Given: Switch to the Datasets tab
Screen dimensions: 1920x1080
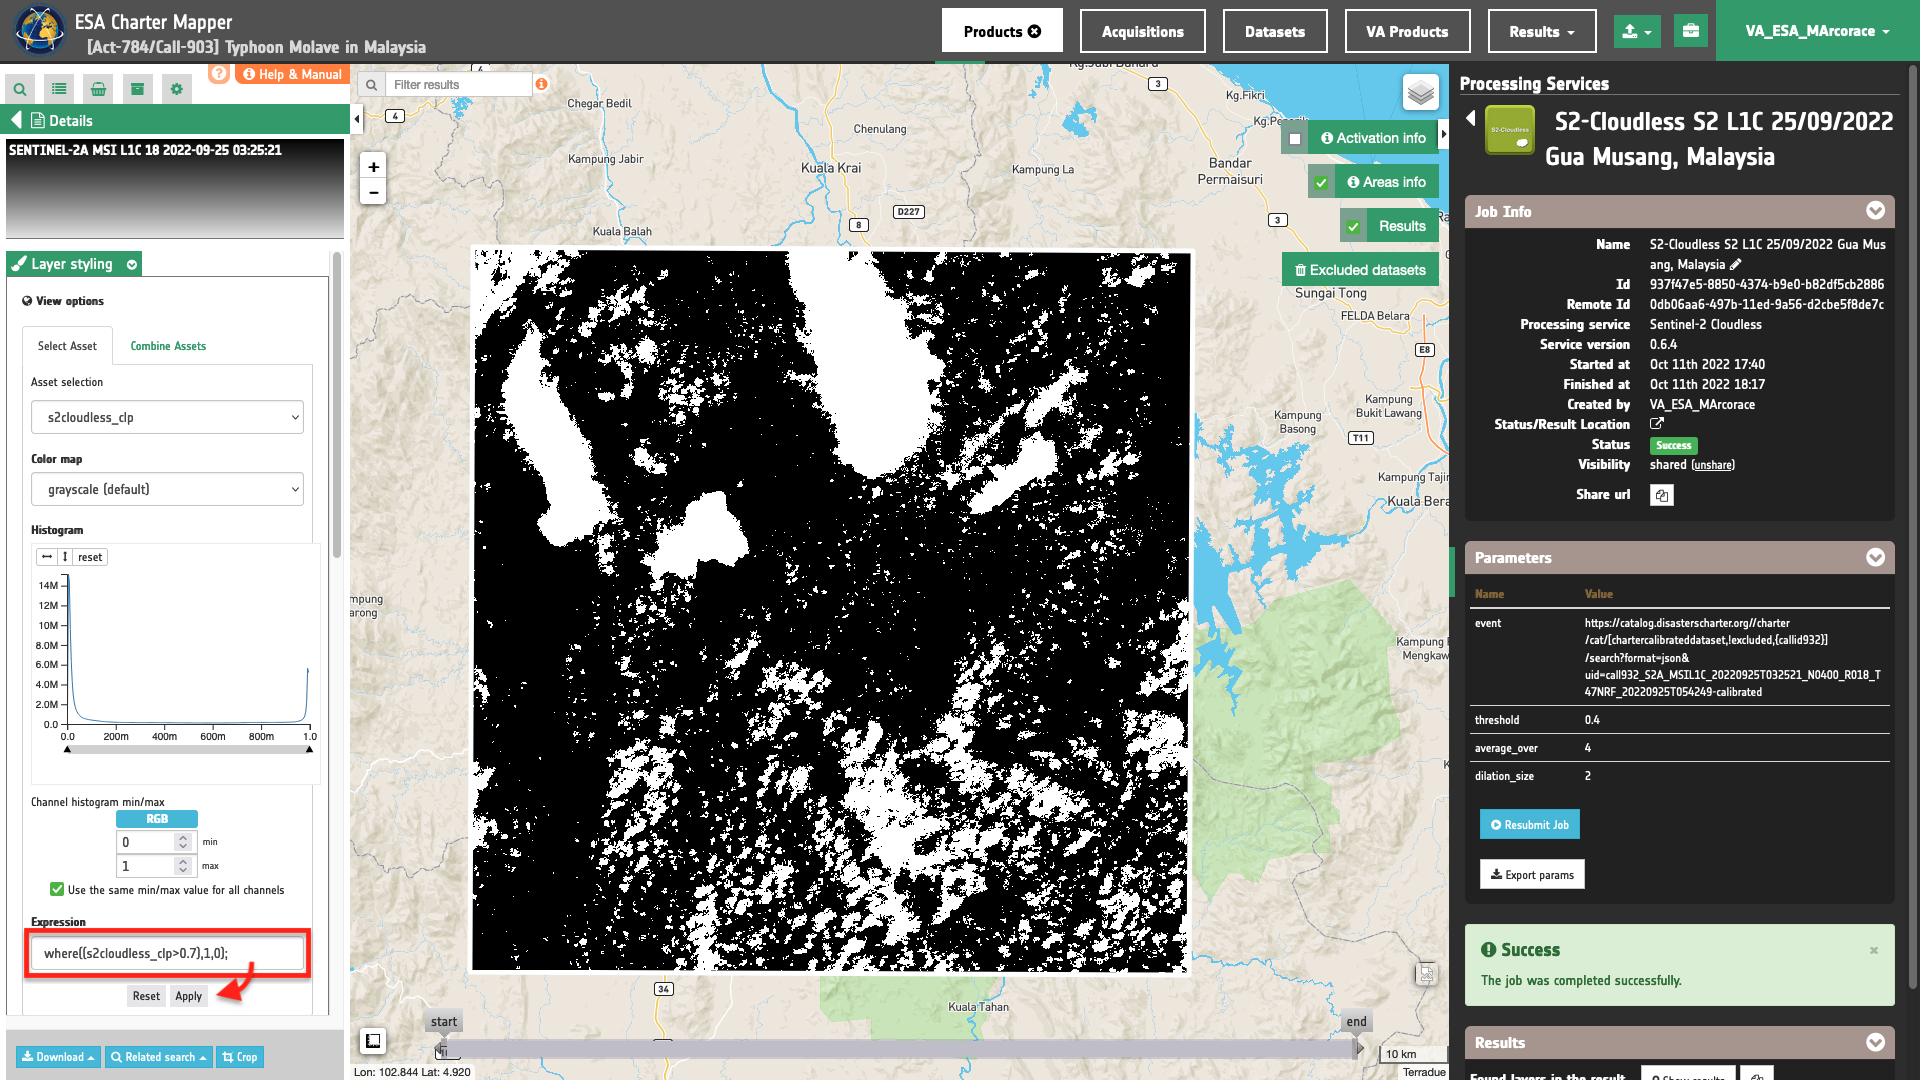Looking at the screenshot, I should (1275, 31).
